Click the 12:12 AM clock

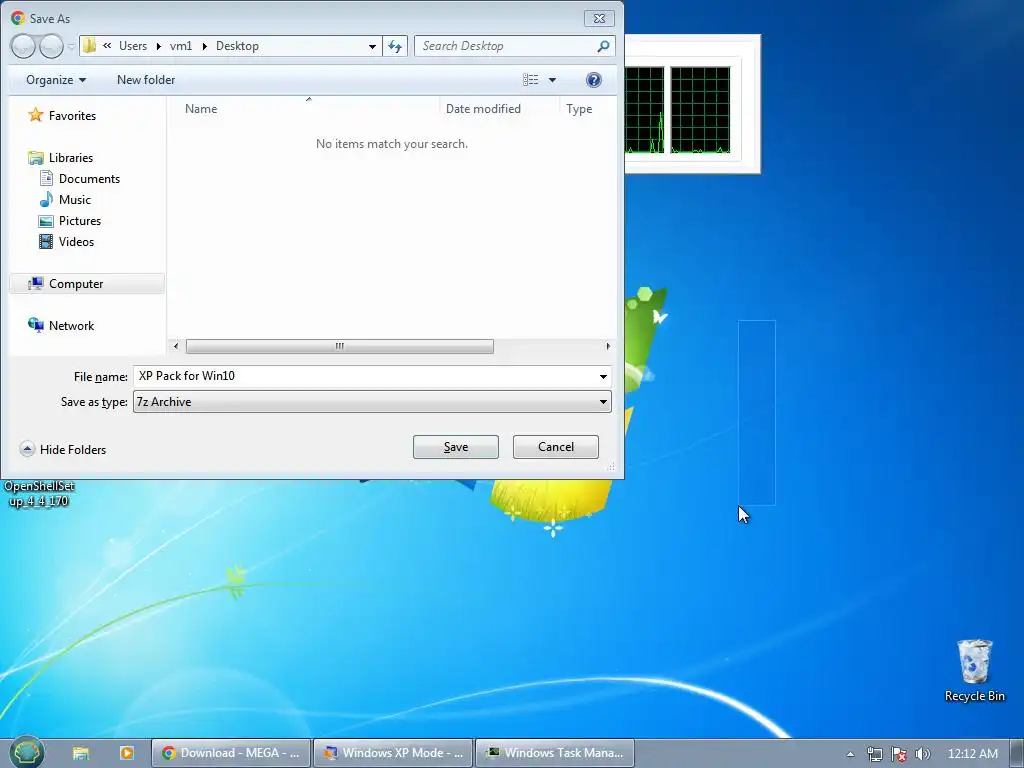(x=973, y=754)
